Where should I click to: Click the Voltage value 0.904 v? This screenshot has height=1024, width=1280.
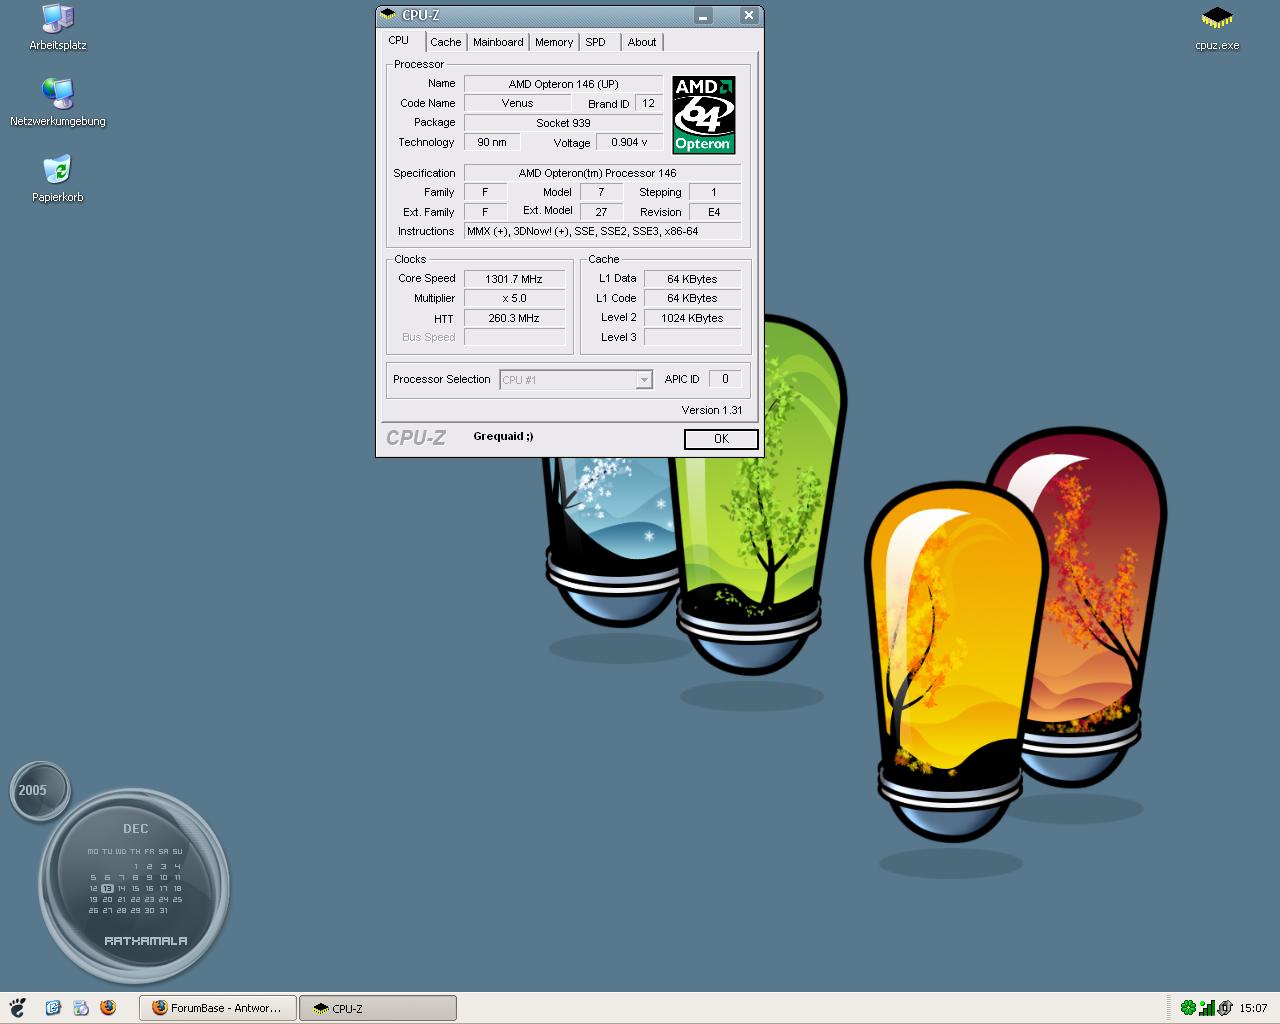(x=630, y=142)
